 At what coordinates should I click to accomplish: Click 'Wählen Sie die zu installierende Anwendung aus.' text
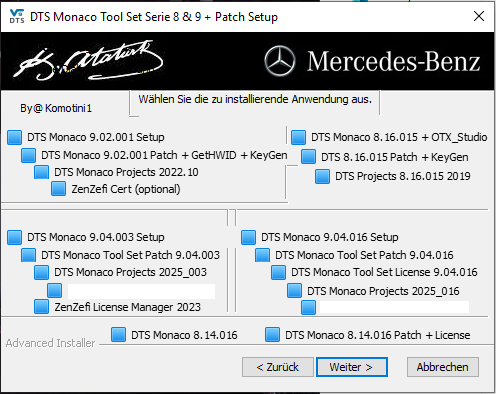[255, 99]
